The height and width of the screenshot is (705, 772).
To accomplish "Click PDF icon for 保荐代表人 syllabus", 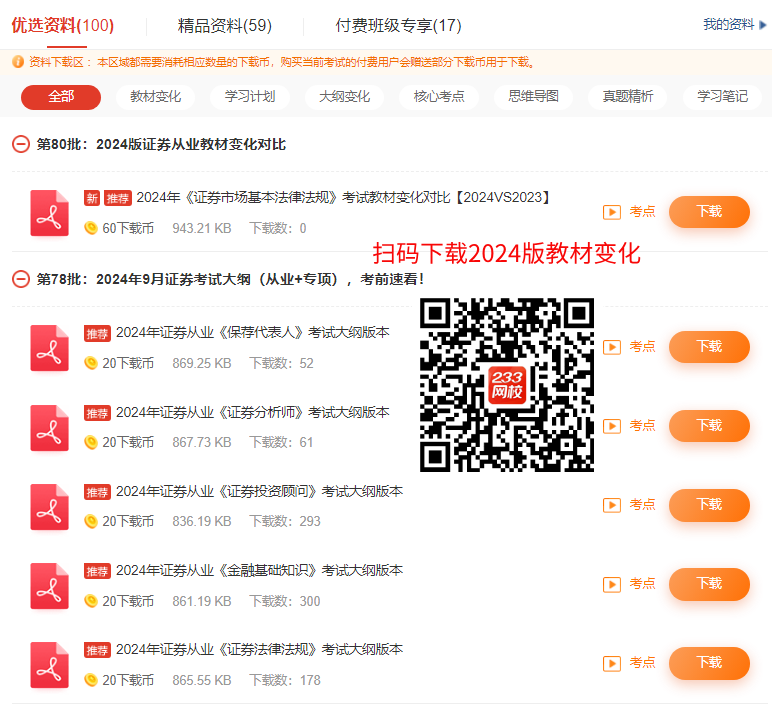I will [49, 347].
